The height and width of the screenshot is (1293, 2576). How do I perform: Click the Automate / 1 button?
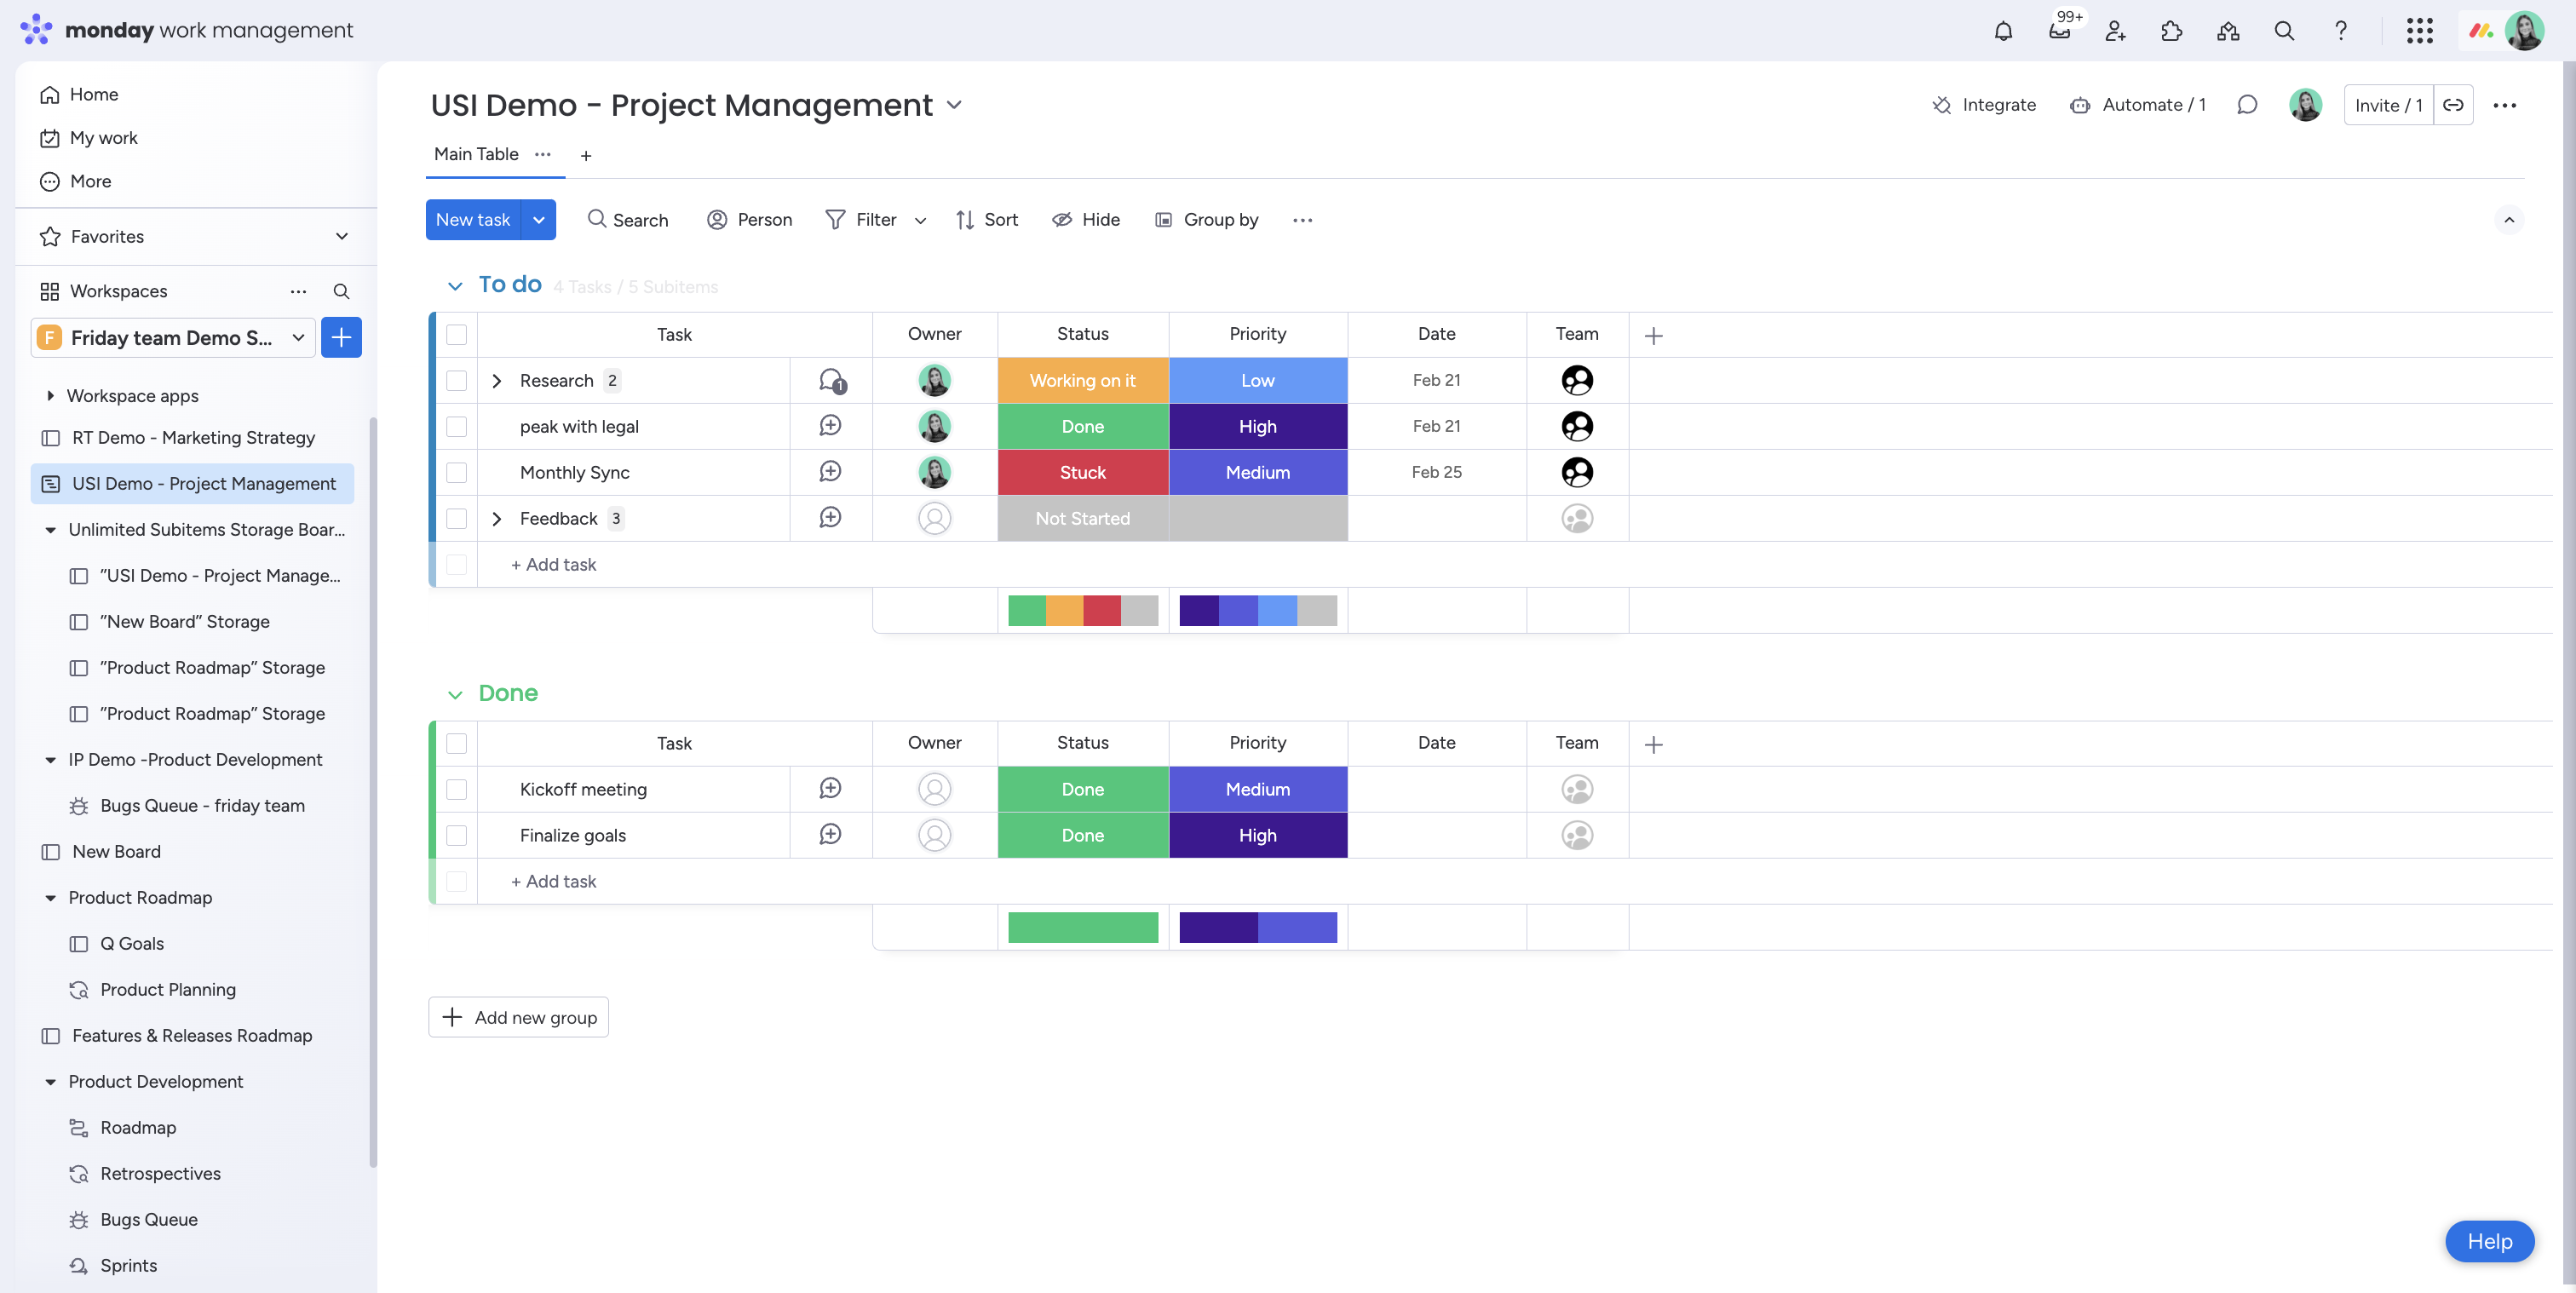(2138, 105)
